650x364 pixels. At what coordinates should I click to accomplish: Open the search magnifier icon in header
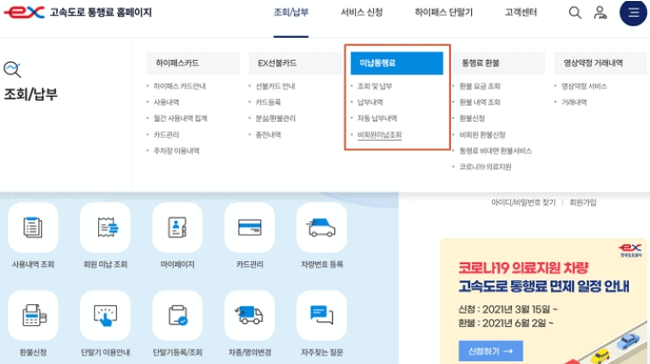575,12
